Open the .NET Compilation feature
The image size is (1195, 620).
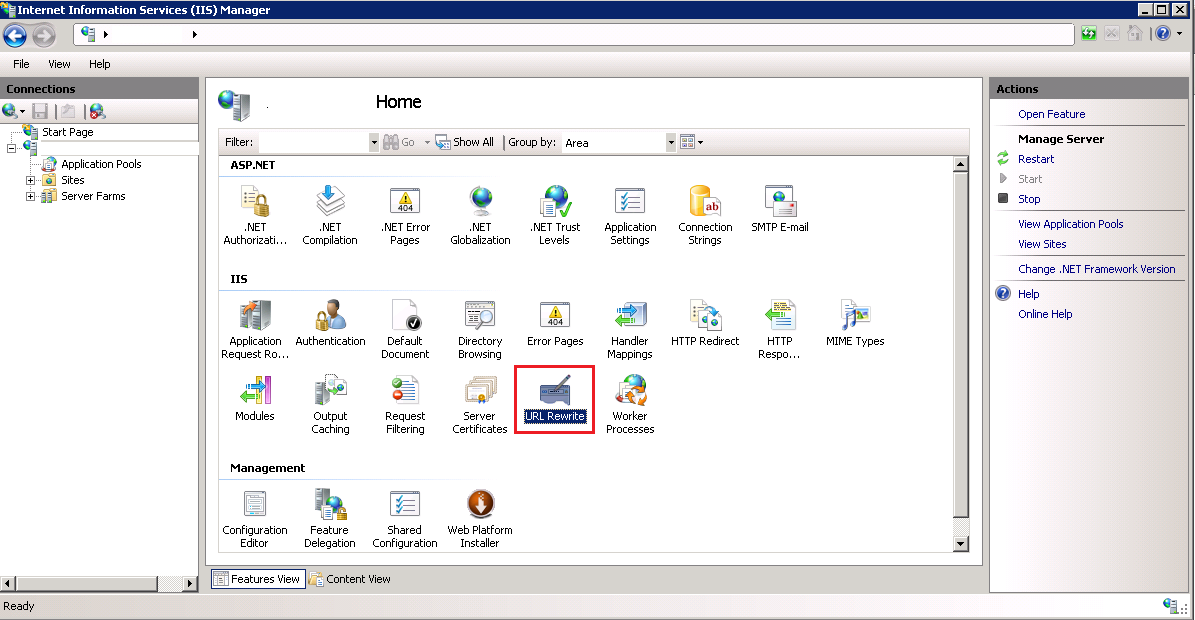click(x=330, y=216)
